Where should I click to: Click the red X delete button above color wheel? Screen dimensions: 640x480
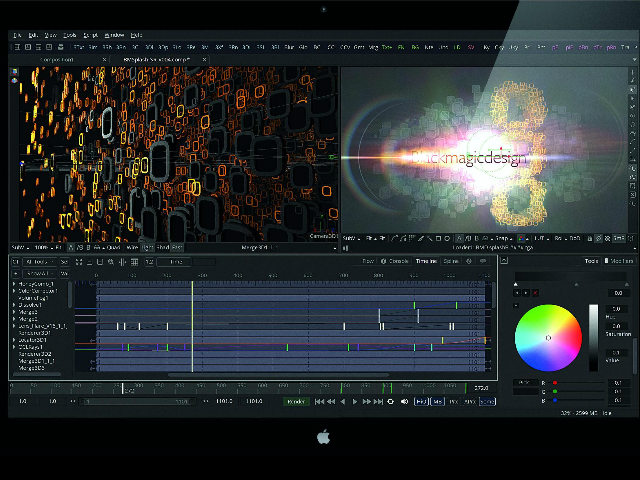535,293
